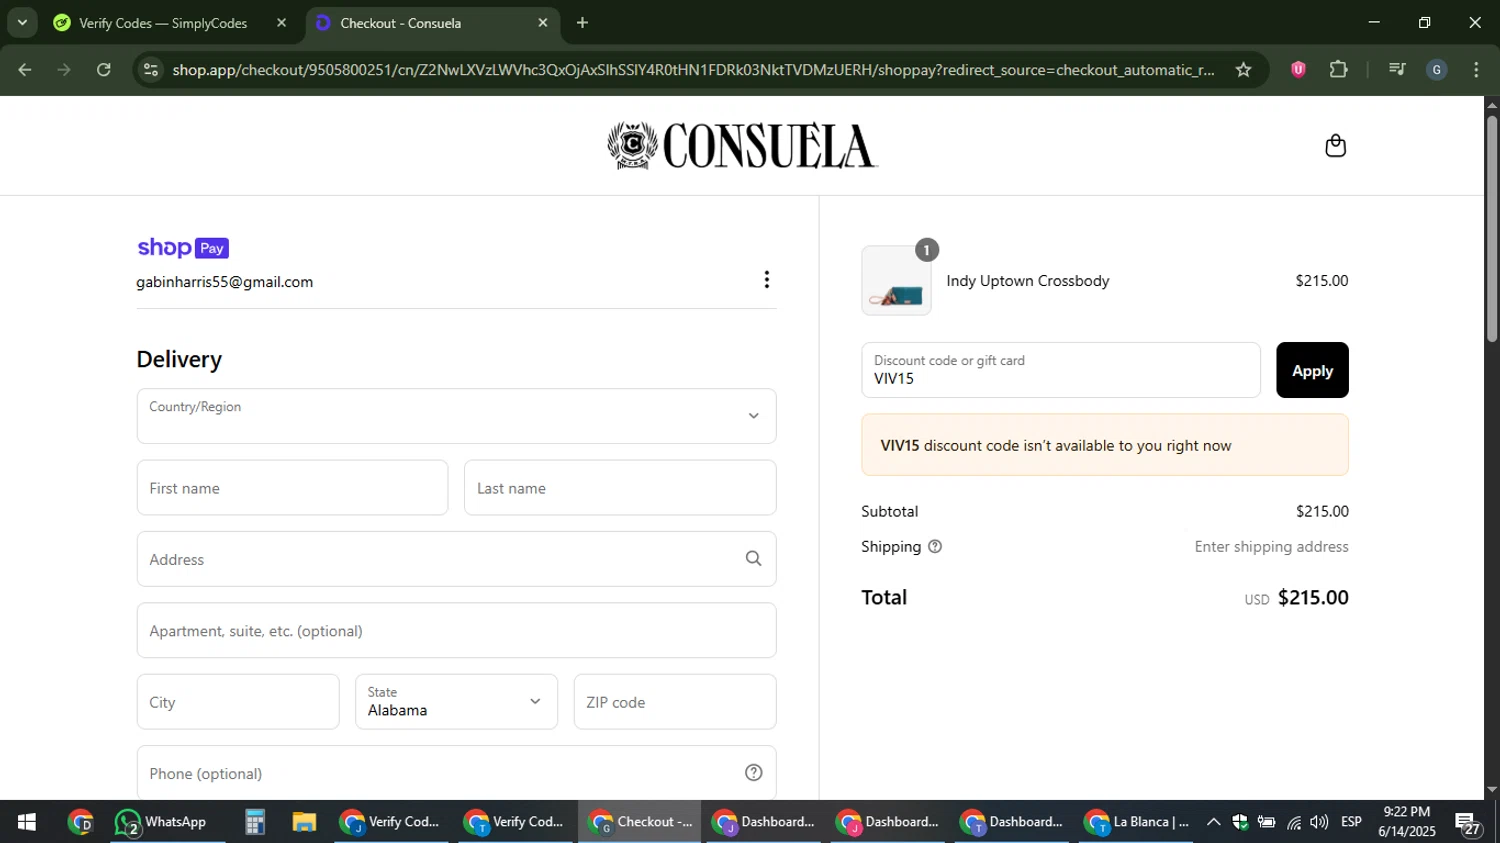Expand the State dropdown showing Alabama
This screenshot has height=843, width=1500.
456,702
